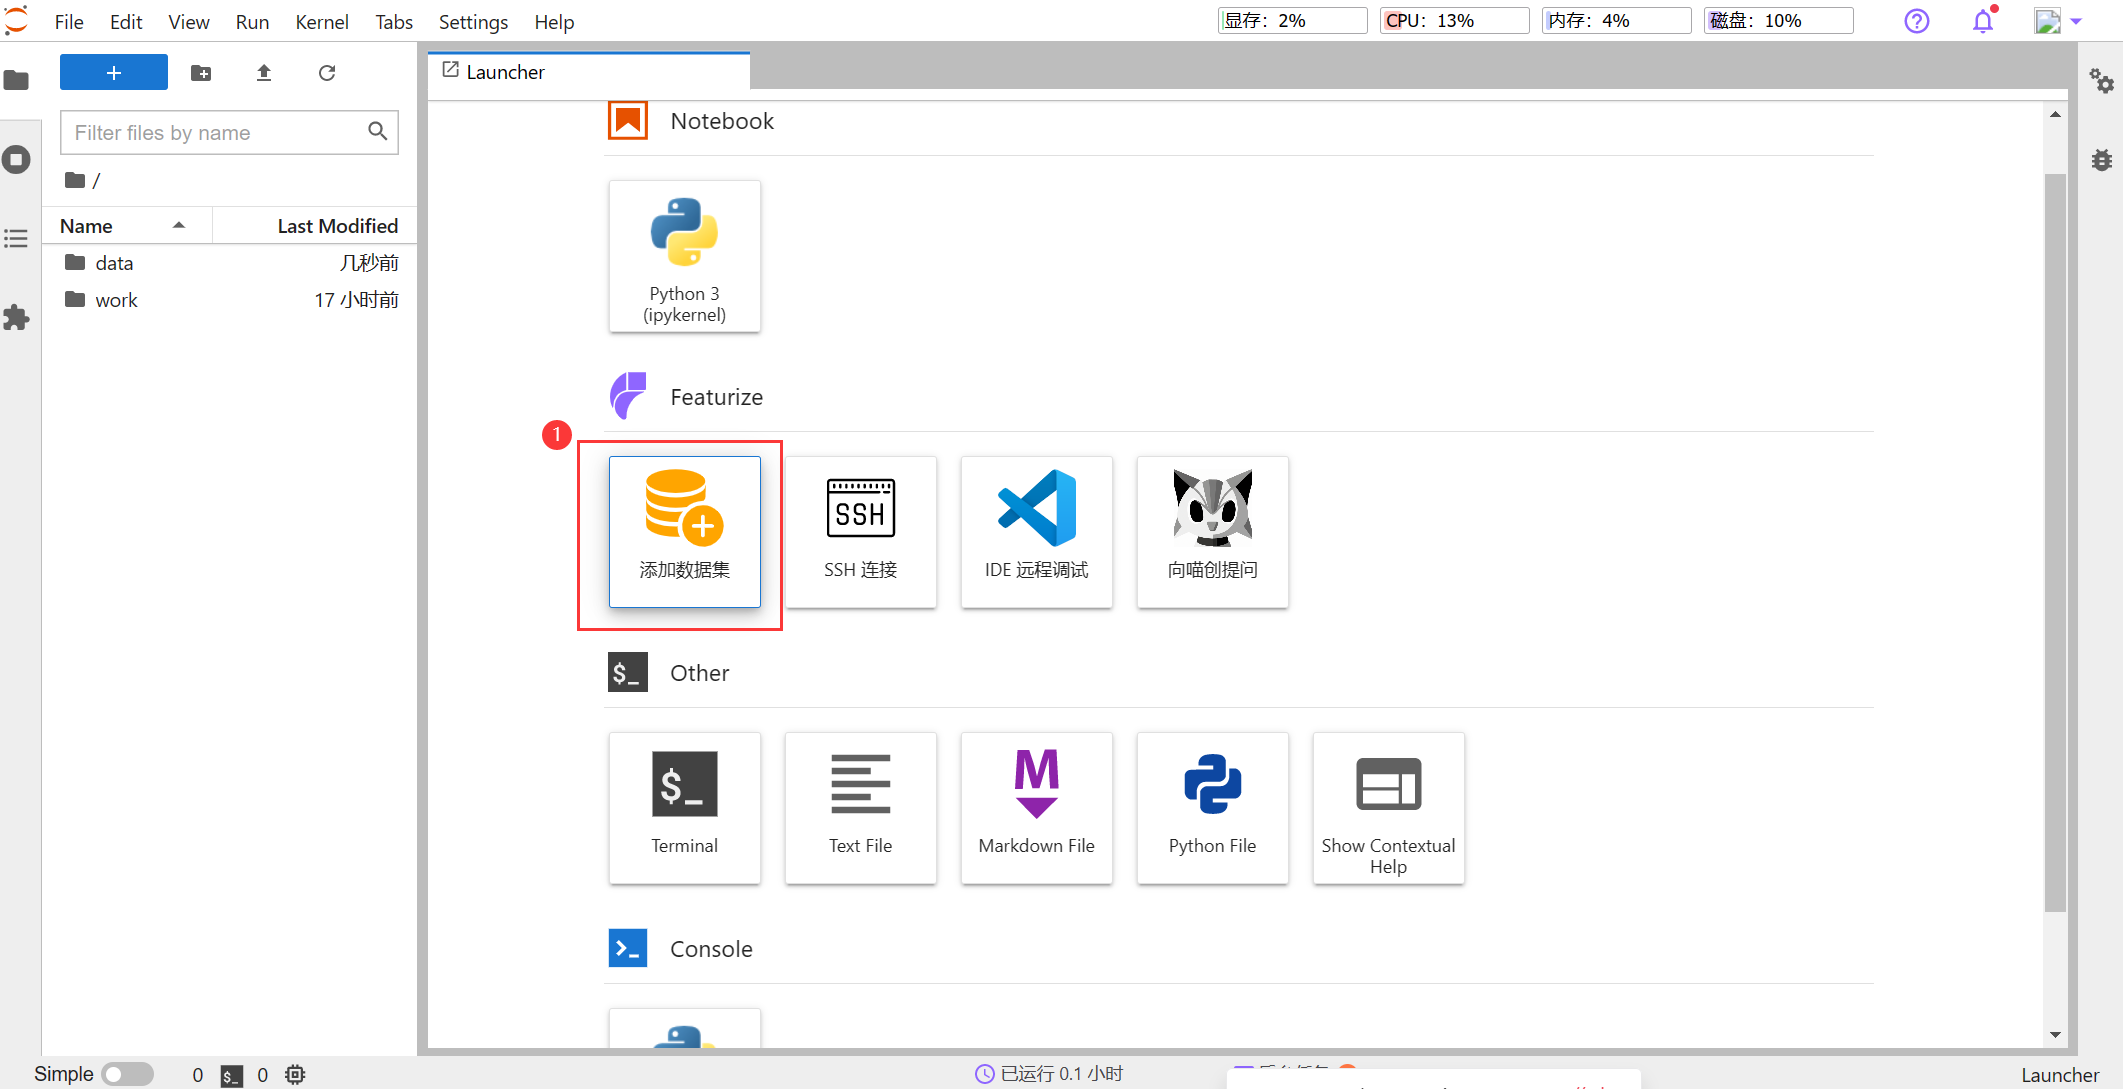Image resolution: width=2123 pixels, height=1089 pixels.
Task: Create a new Markdown File
Action: (x=1036, y=806)
